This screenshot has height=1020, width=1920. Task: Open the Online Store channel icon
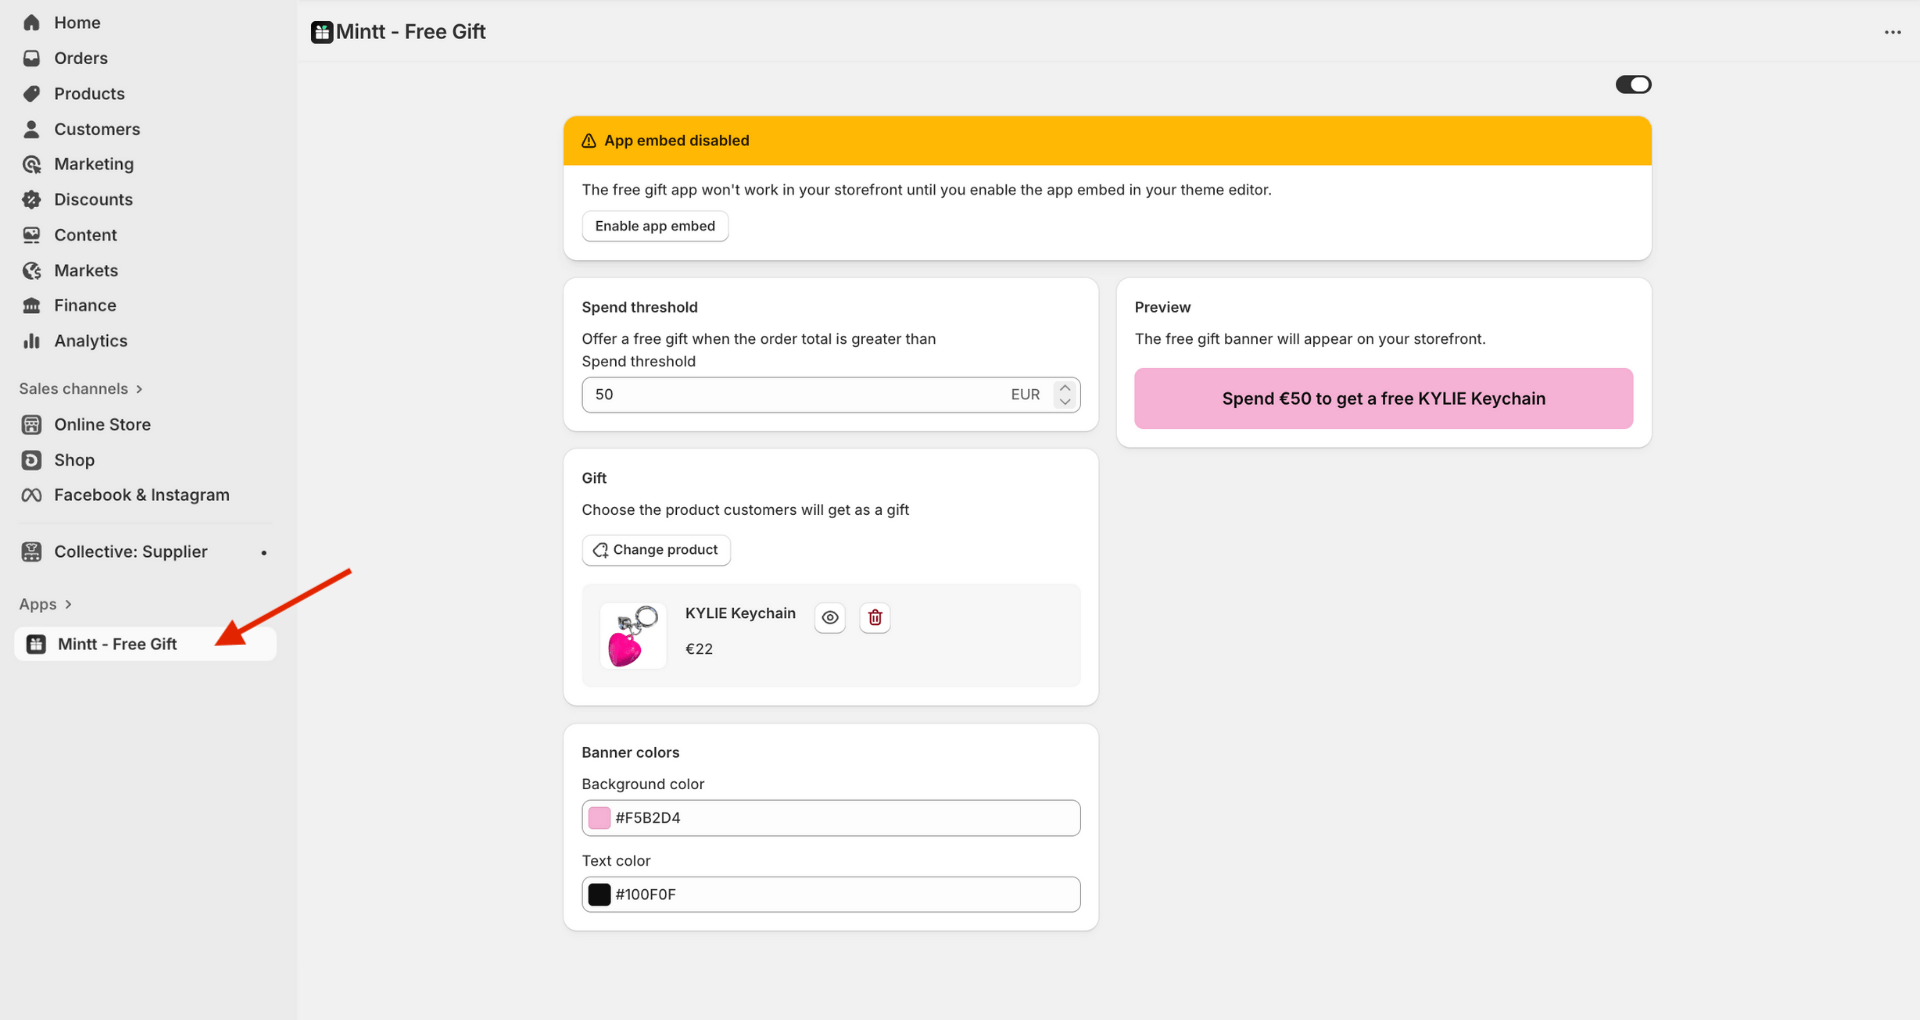tap(31, 424)
